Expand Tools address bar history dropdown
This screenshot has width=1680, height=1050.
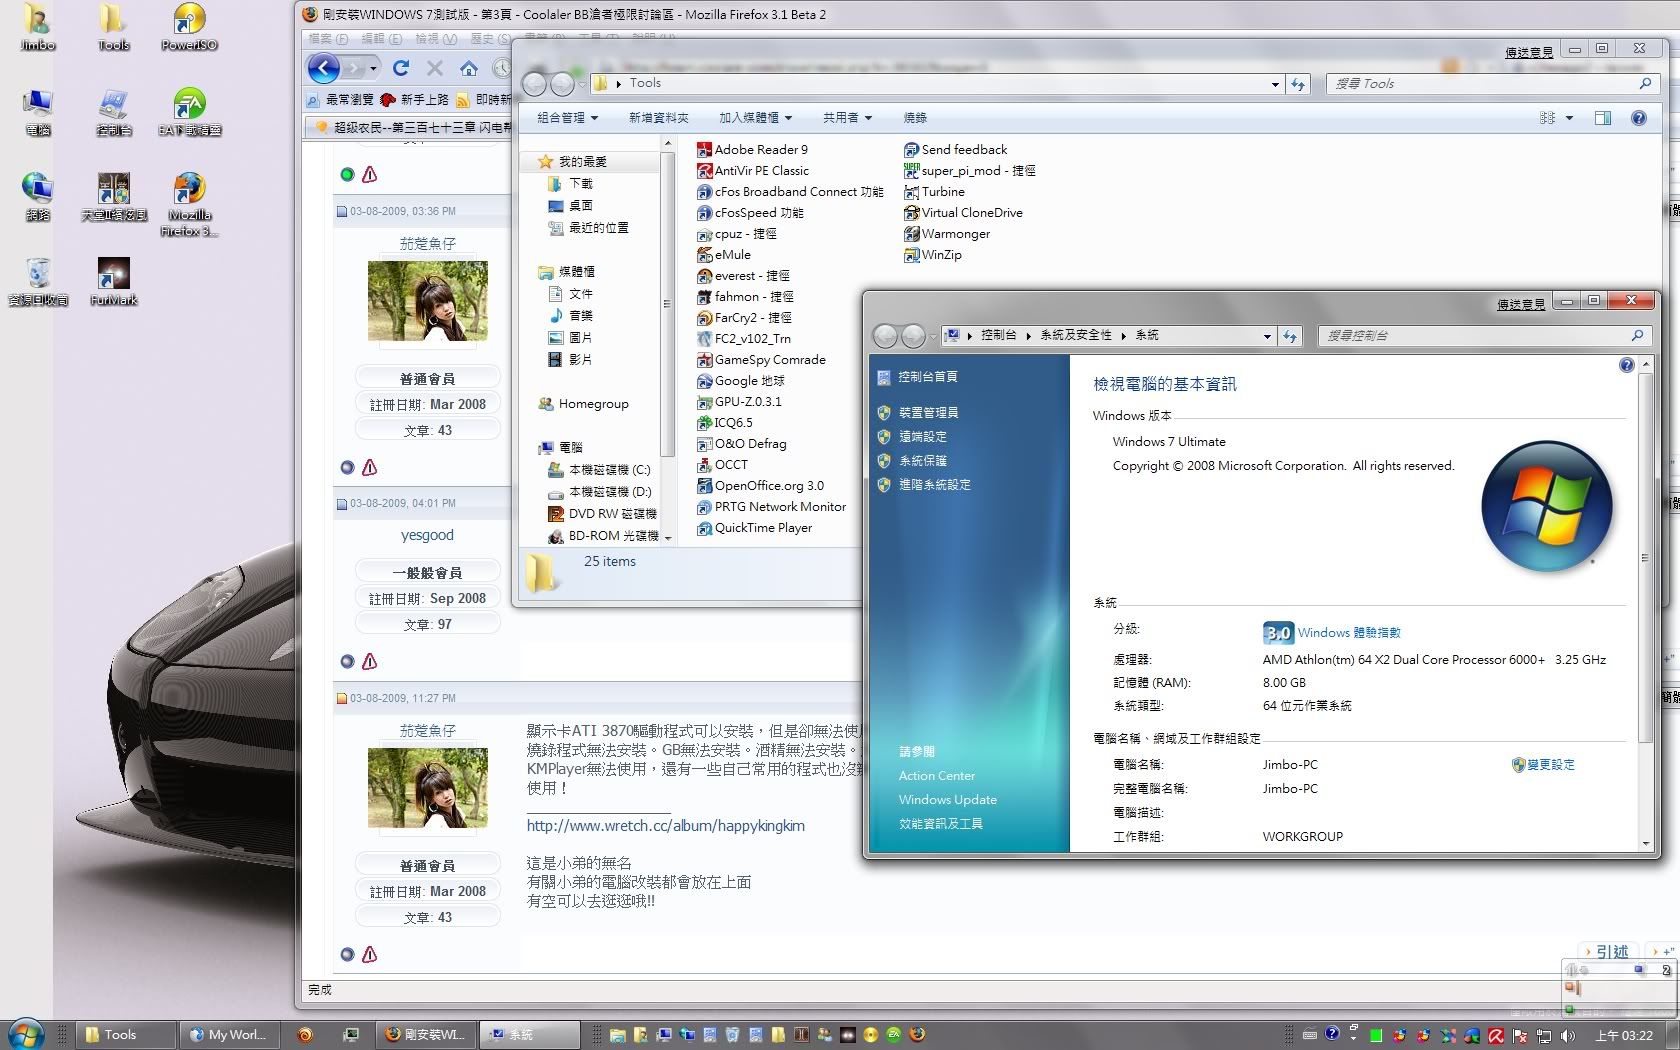tap(1275, 84)
